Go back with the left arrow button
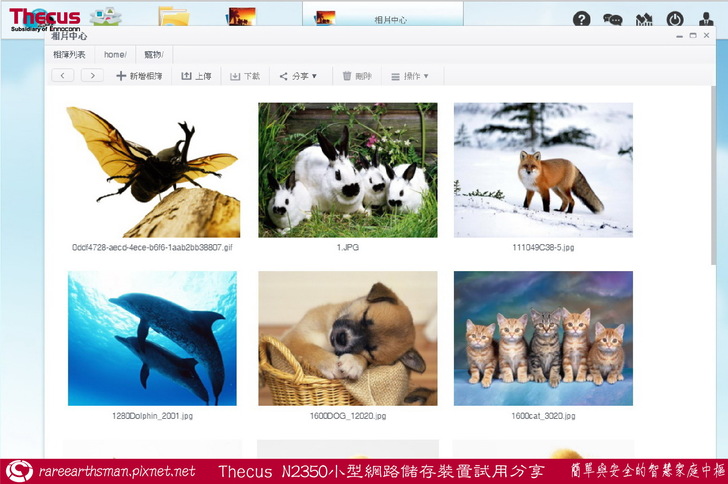Viewport: 728px width, 484px height. [x=63, y=76]
